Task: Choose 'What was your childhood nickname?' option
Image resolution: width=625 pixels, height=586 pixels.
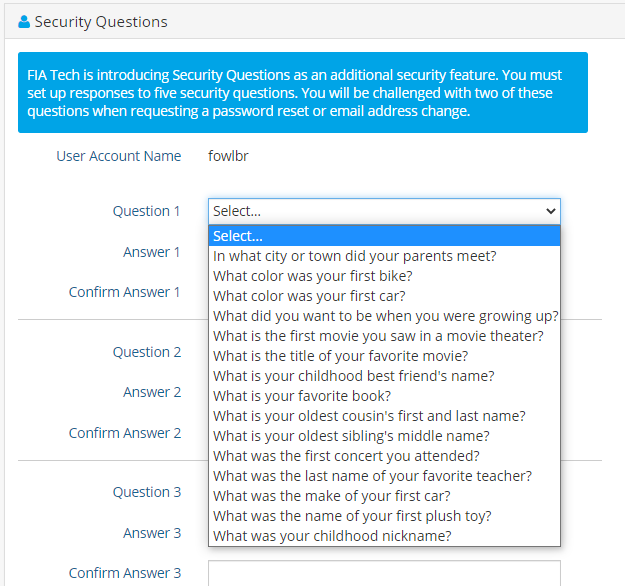Action: [384, 536]
